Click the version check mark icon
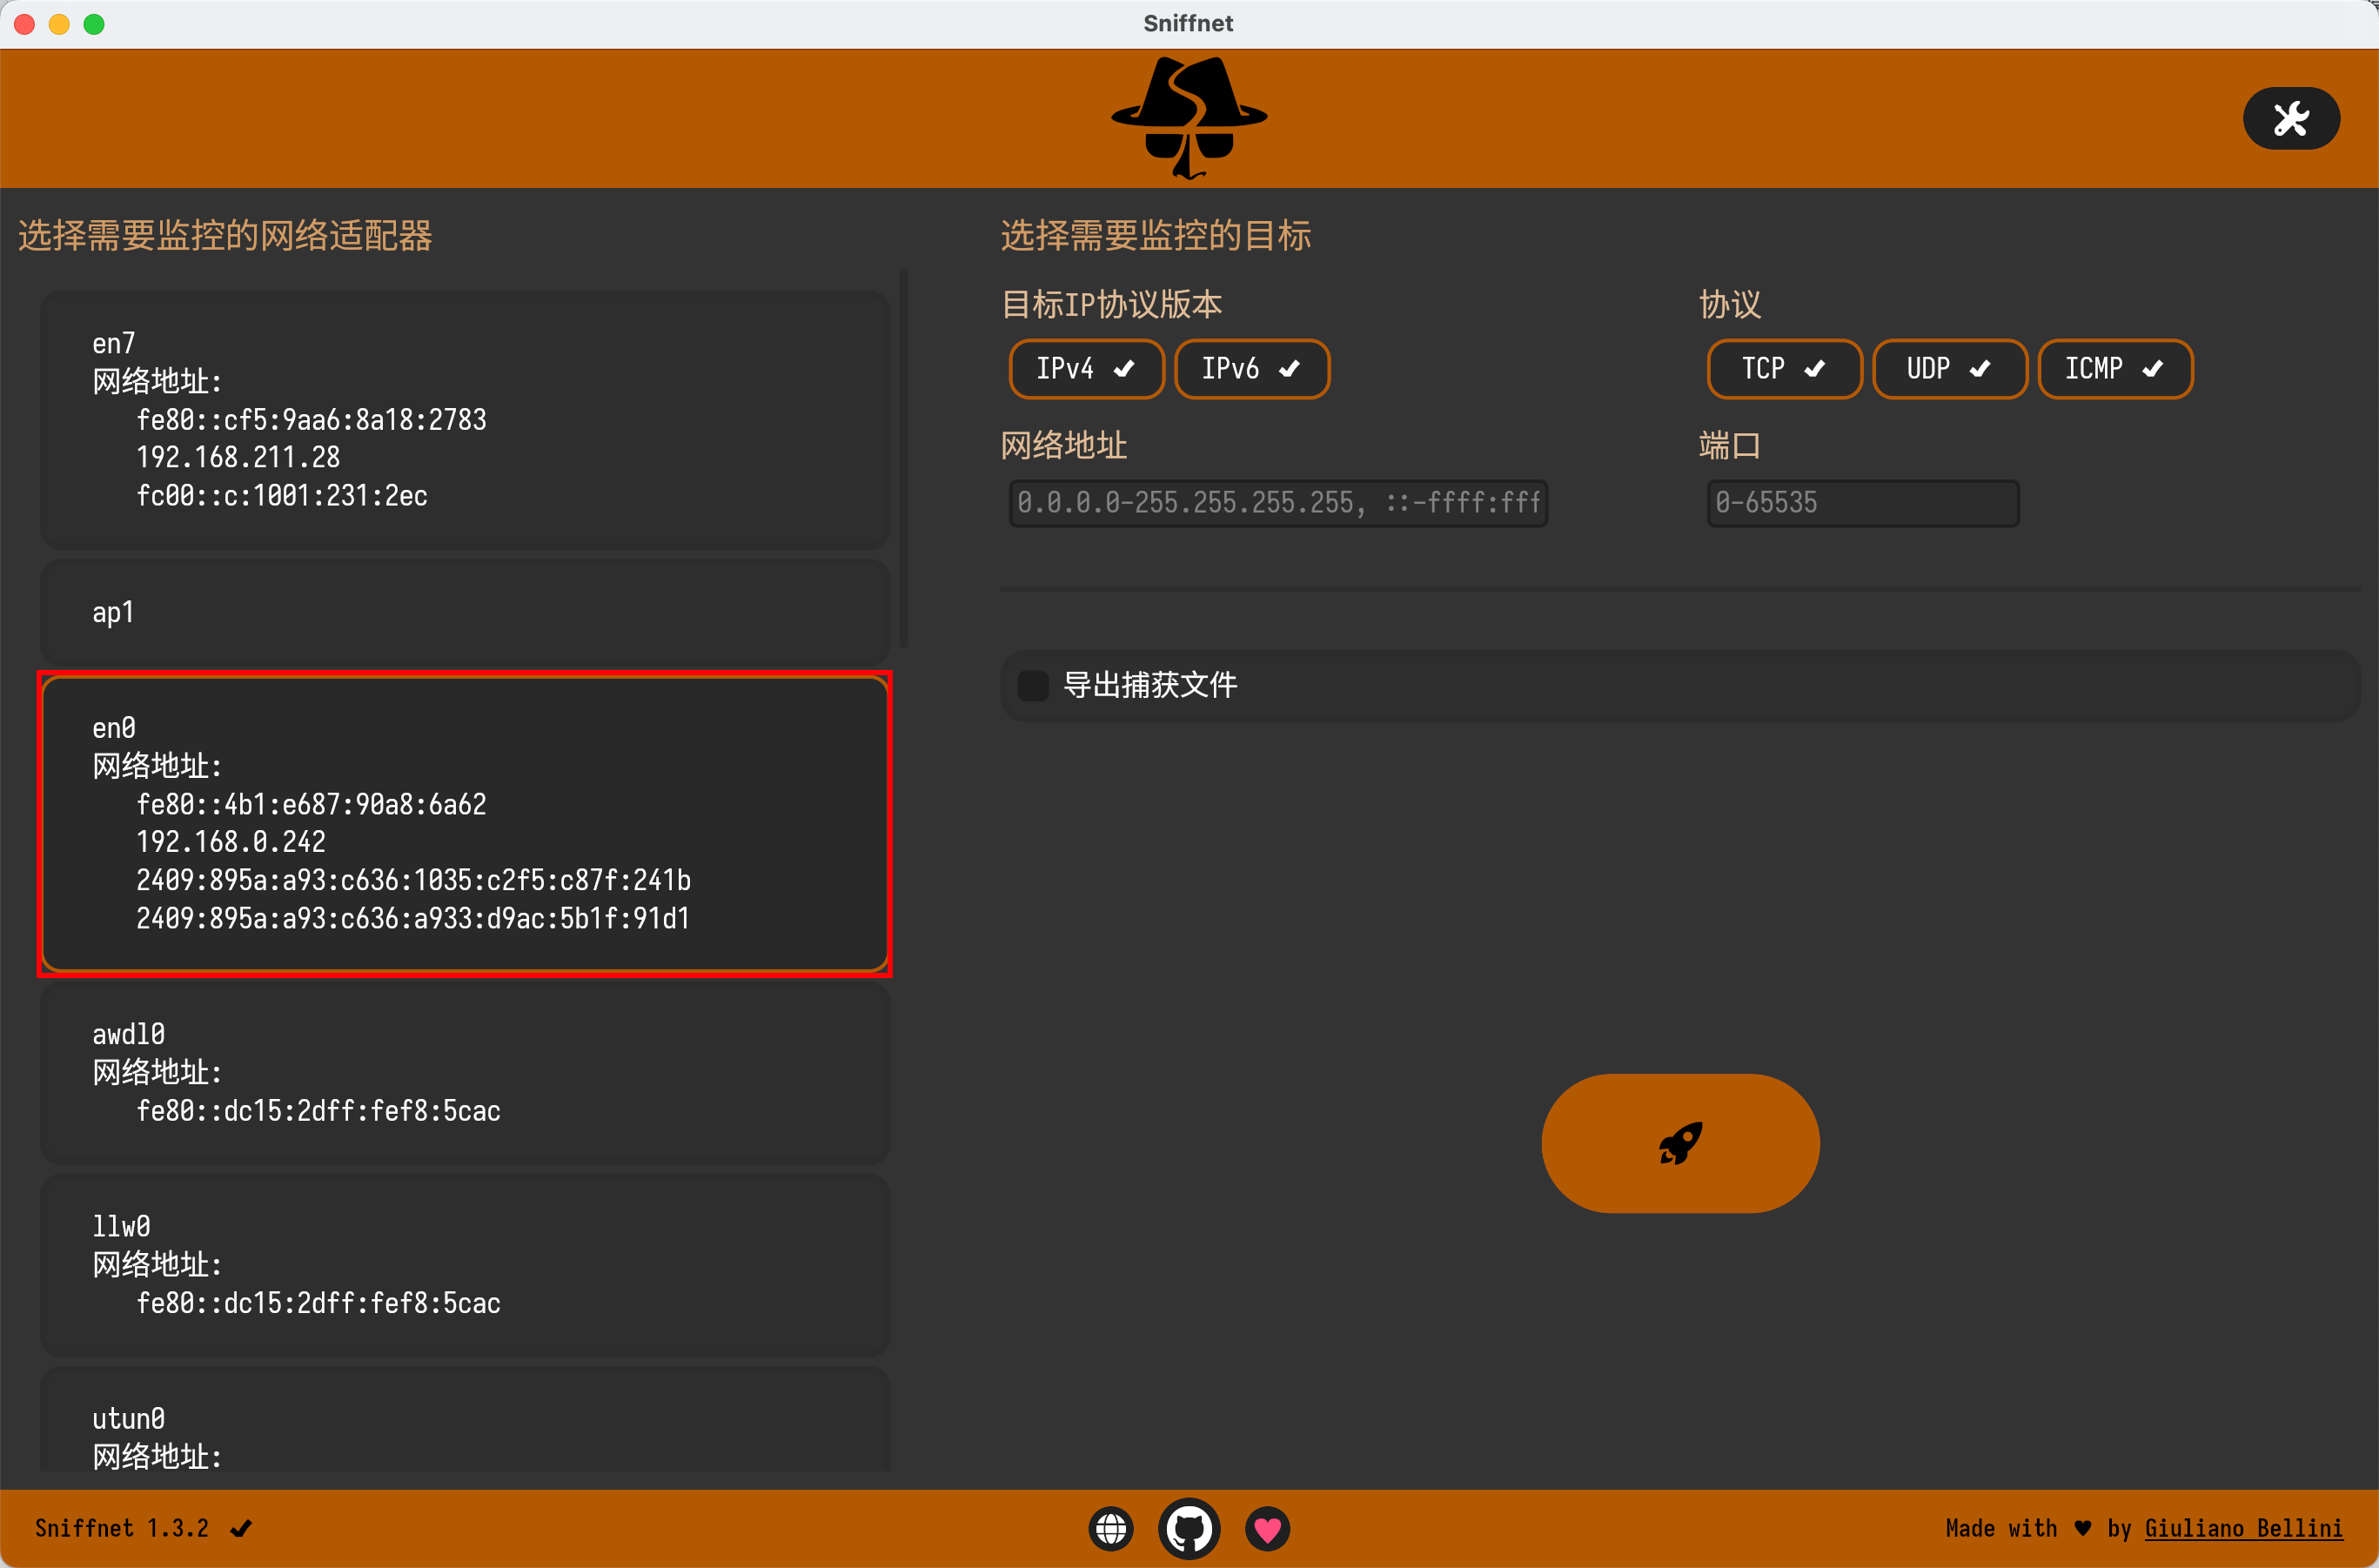 tap(241, 1528)
